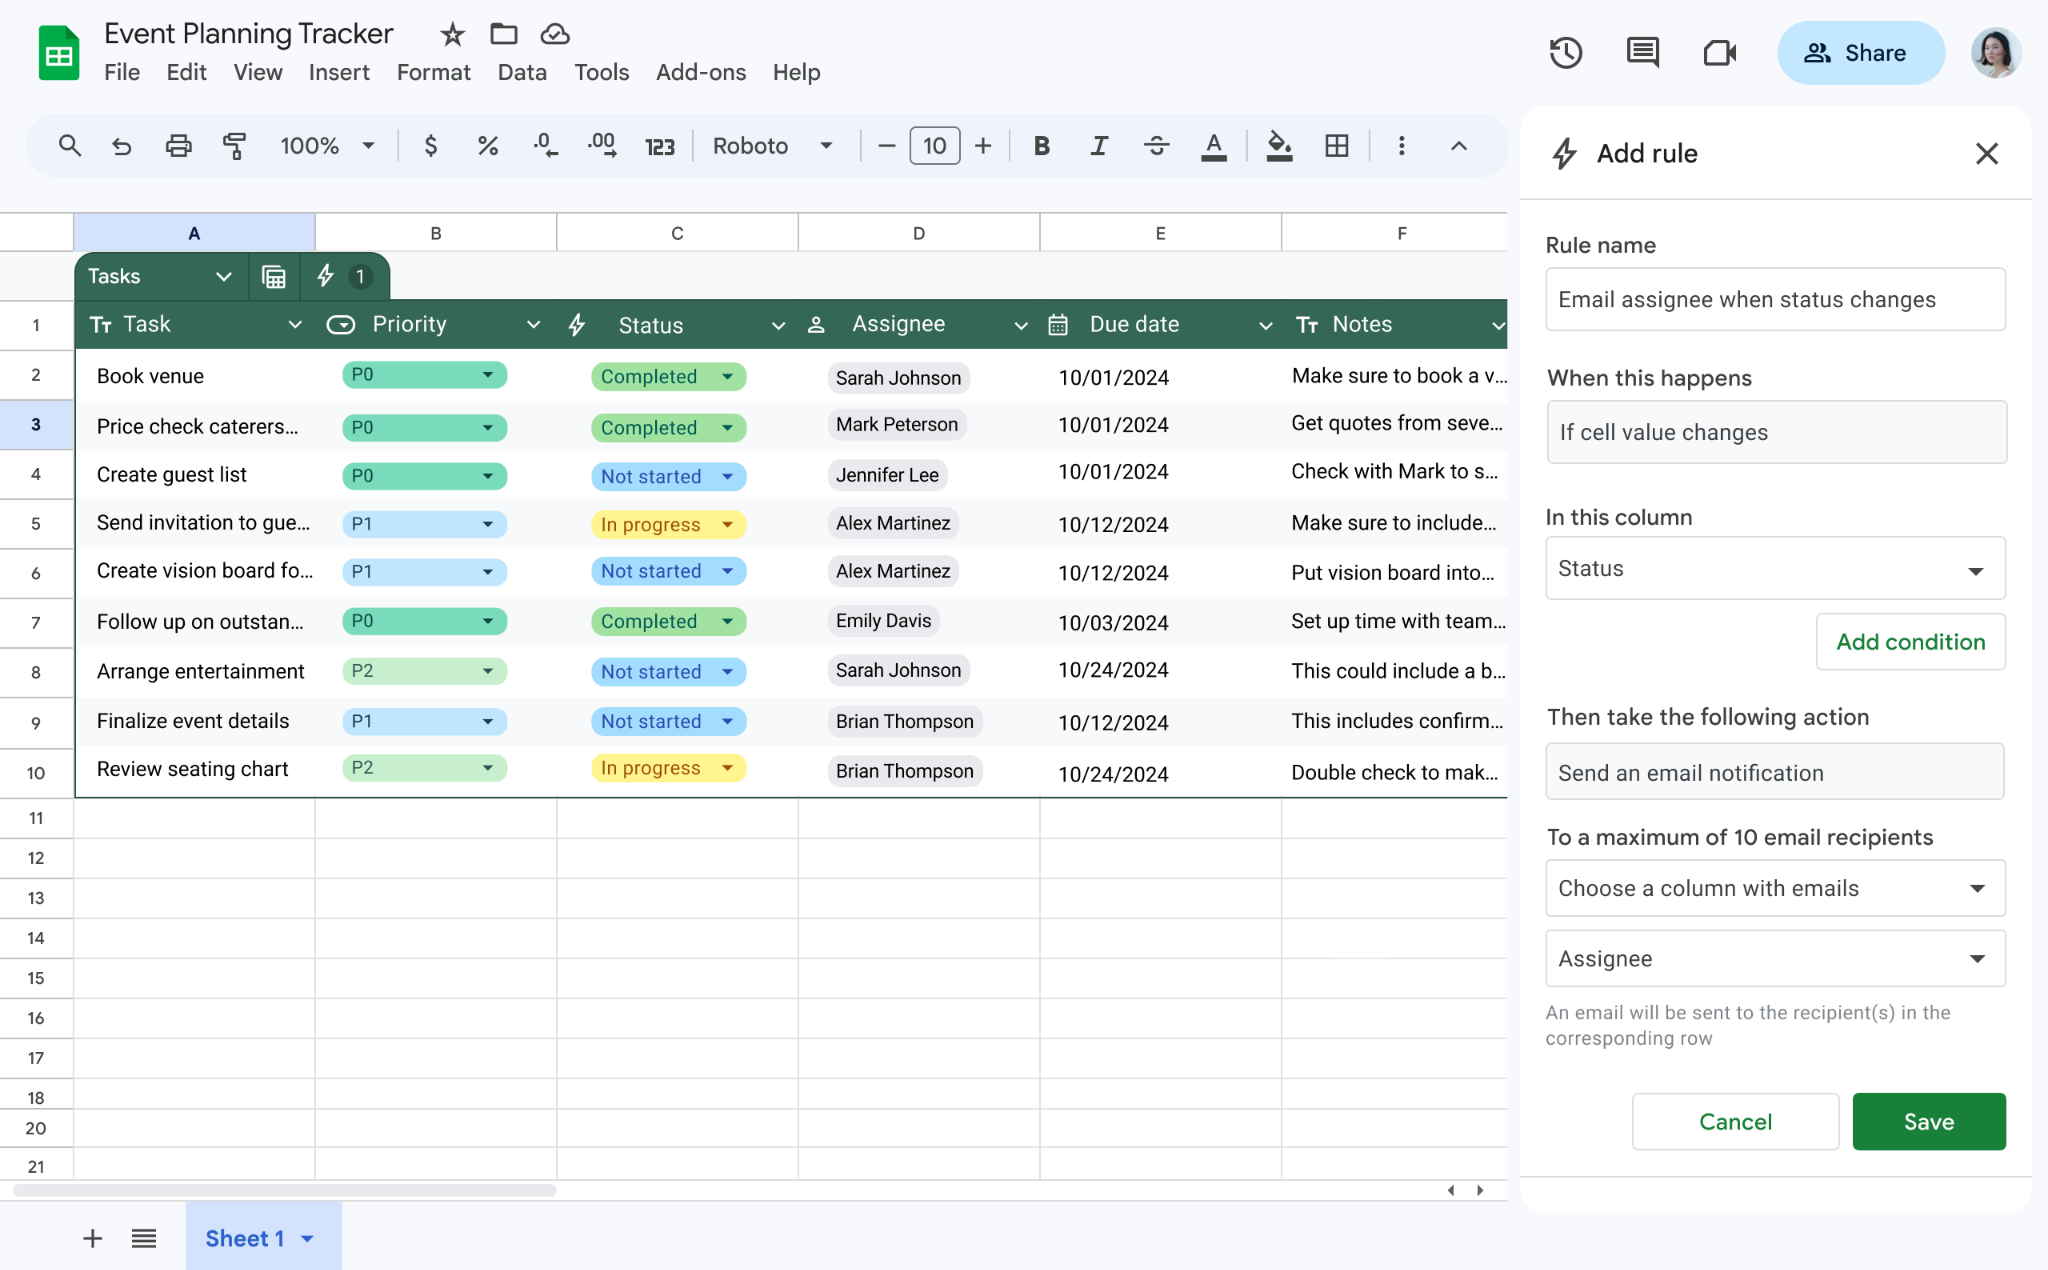Viewport: 2048px width, 1270px height.
Task: Open the borders menu
Action: click(x=1337, y=146)
